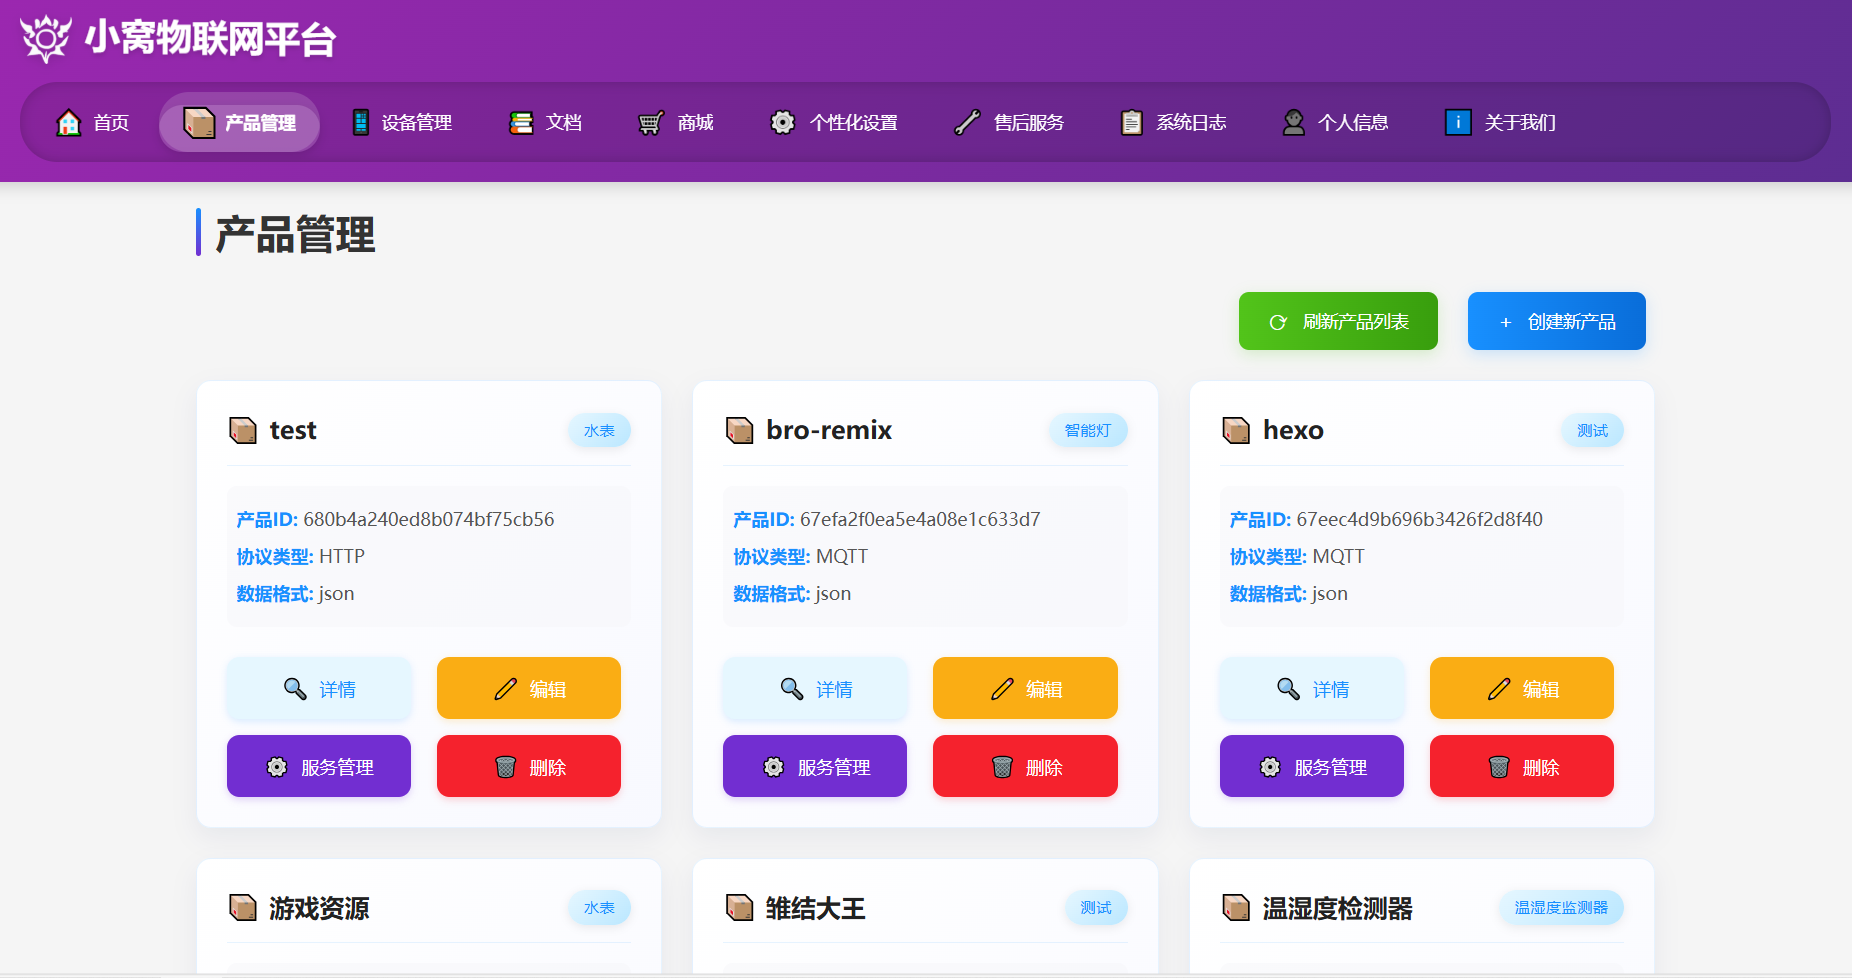Open 文档 navigation item
Viewport: 1852px width, 978px height.
(545, 122)
